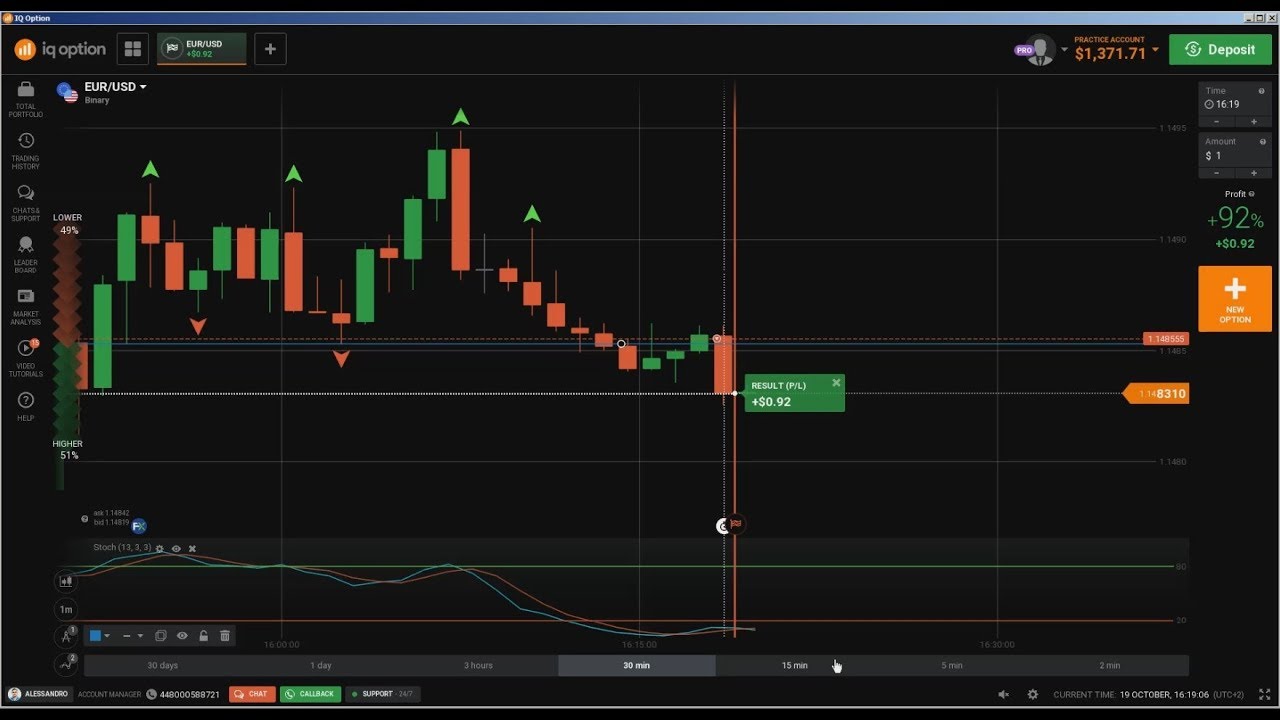Open Market Analysis from the sidebar
This screenshot has width=1280, height=720.
point(26,306)
